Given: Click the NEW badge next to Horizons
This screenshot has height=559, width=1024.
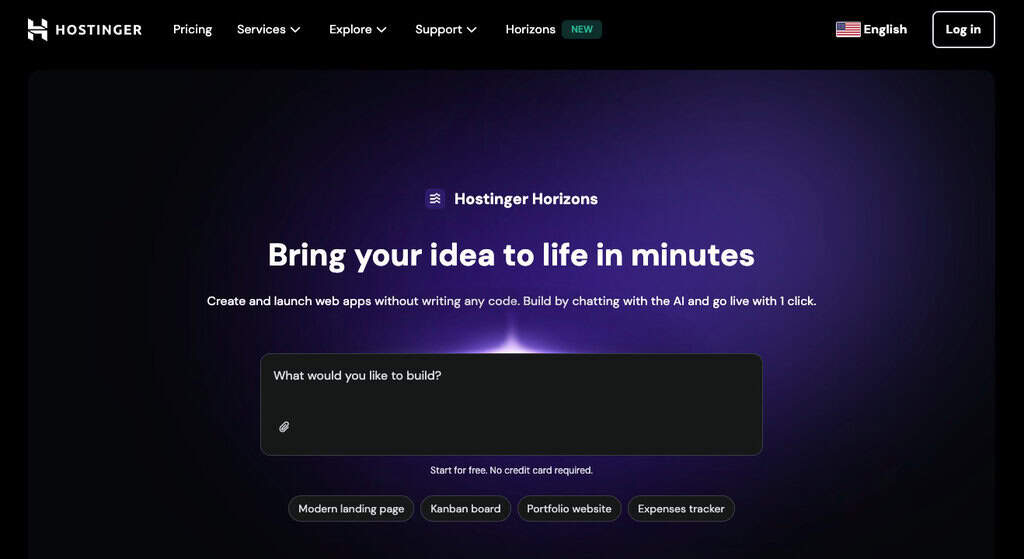Looking at the screenshot, I should (x=582, y=29).
